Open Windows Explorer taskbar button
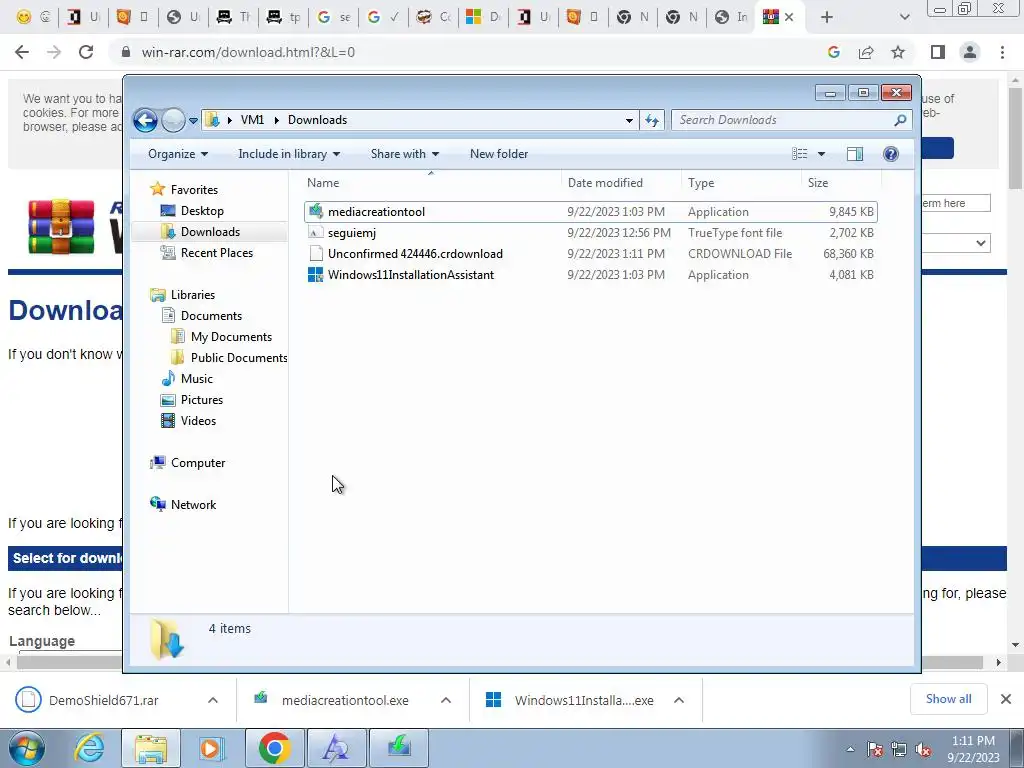 pyautogui.click(x=151, y=748)
